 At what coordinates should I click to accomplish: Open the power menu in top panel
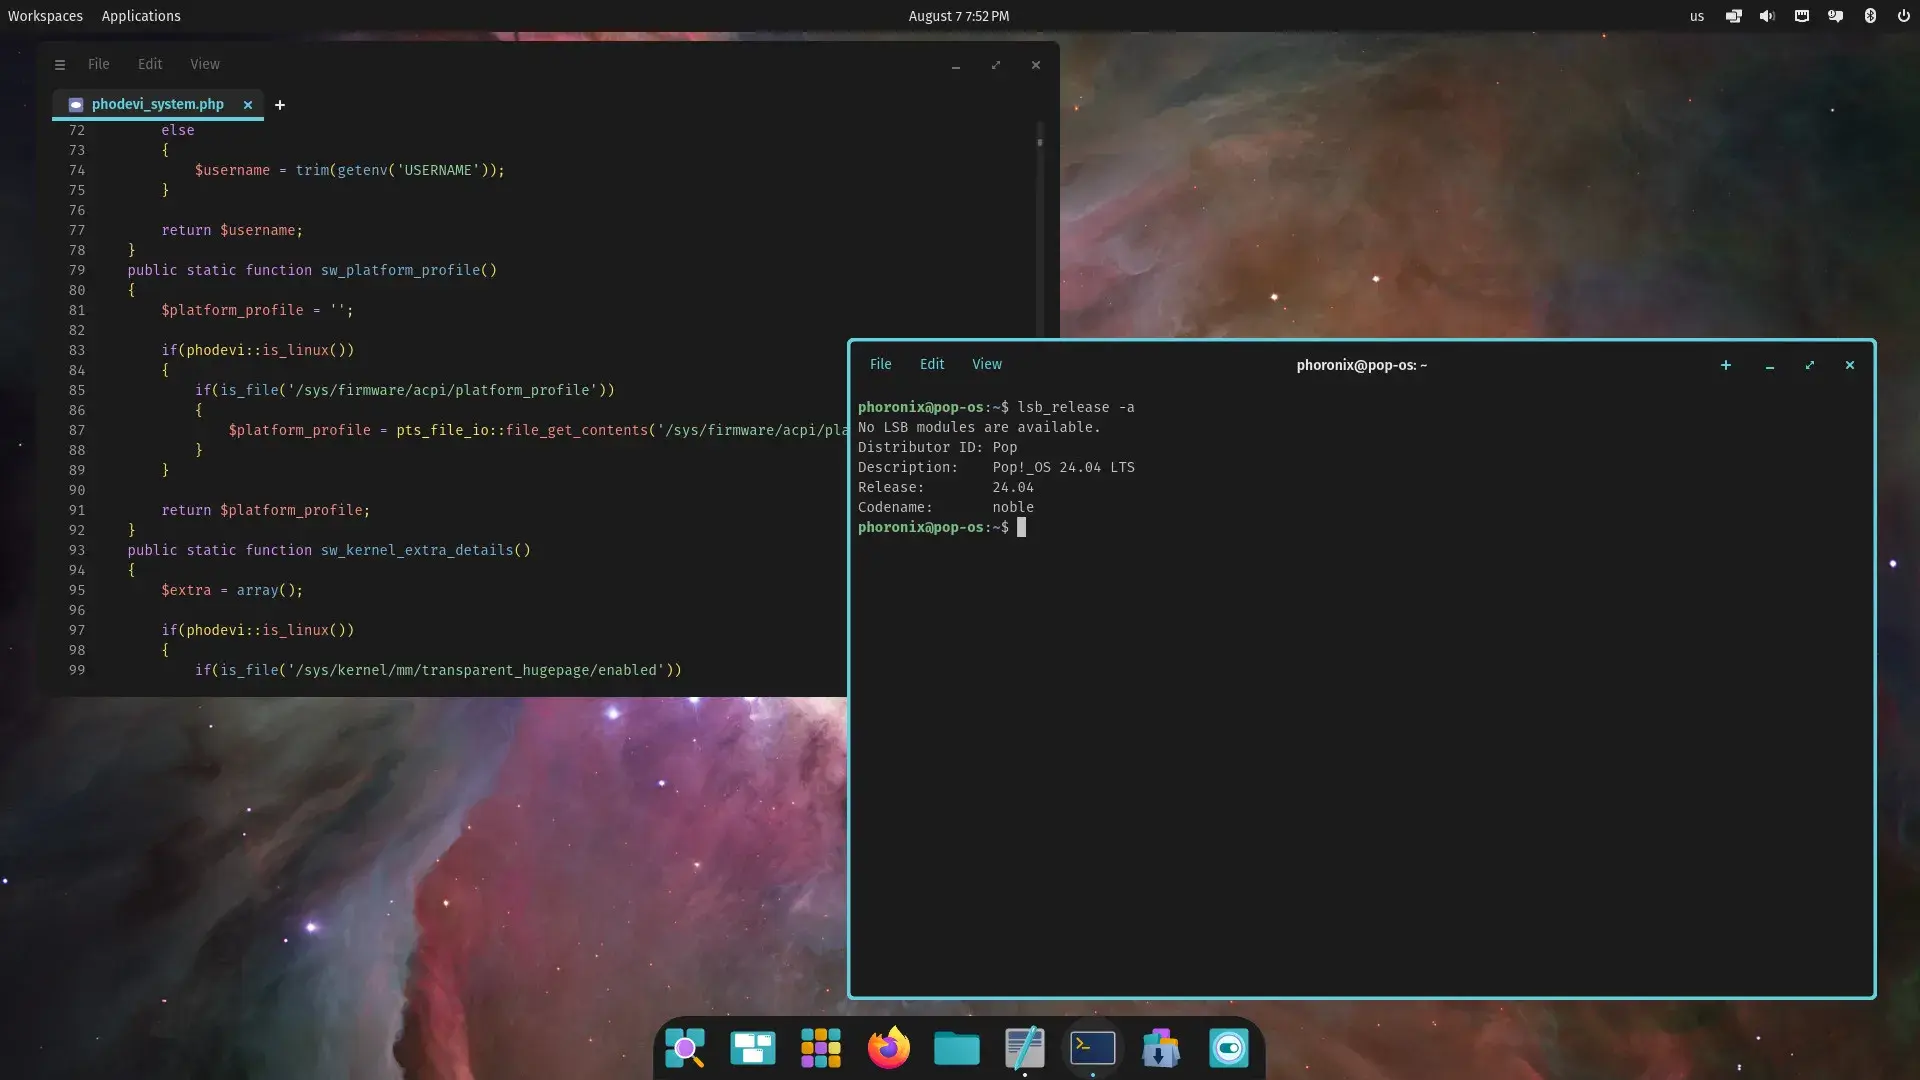pos(1904,16)
